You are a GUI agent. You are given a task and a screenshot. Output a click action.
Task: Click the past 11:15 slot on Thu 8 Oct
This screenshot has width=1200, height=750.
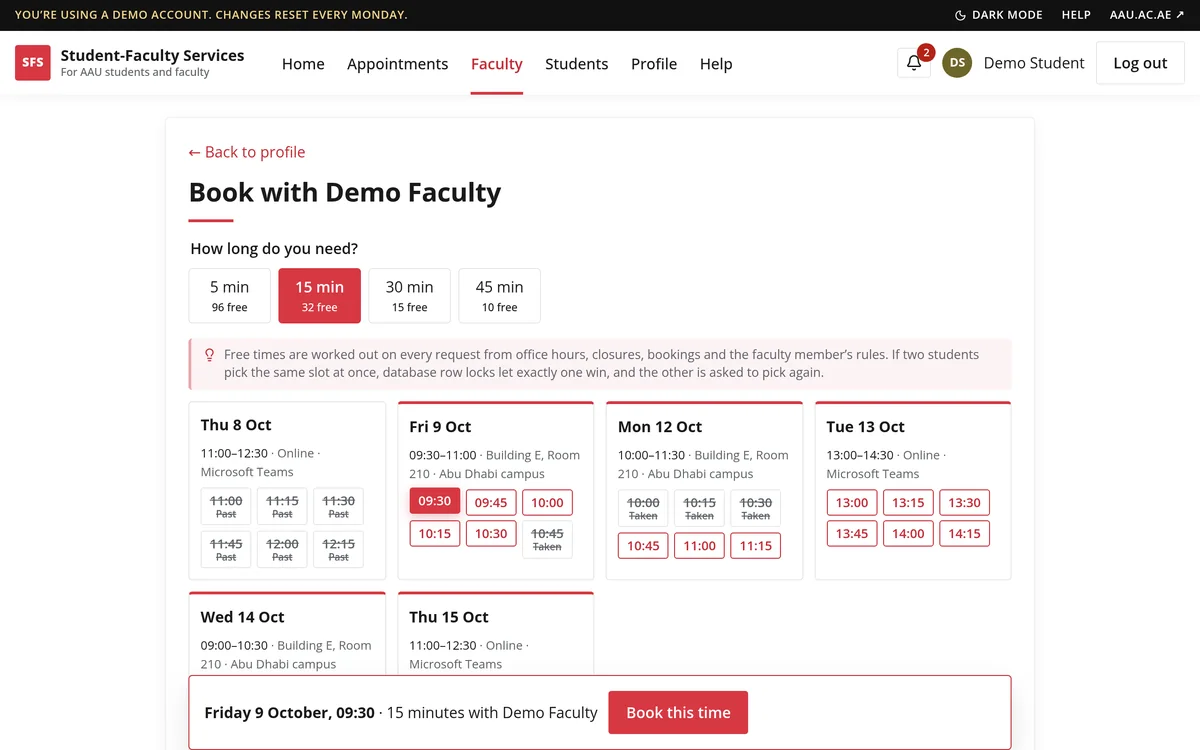tap(282, 506)
